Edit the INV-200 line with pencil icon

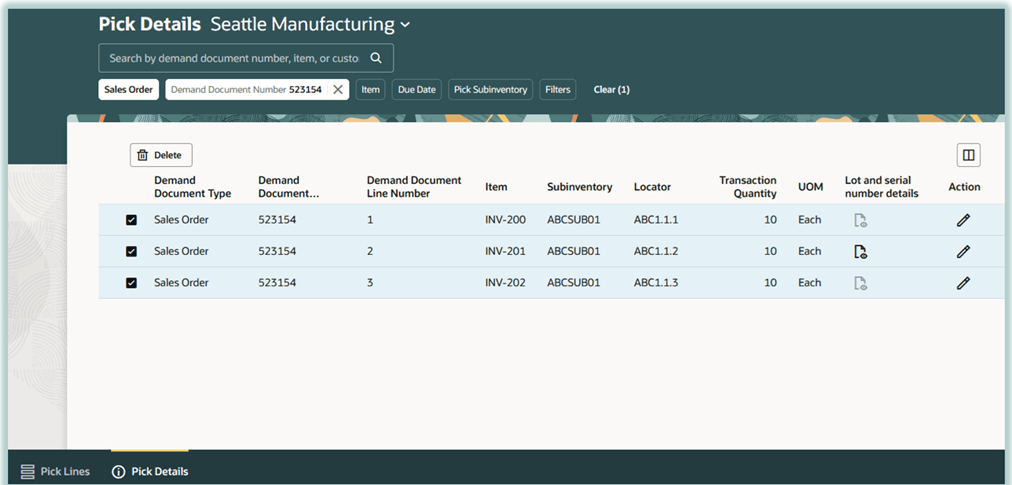(x=963, y=220)
